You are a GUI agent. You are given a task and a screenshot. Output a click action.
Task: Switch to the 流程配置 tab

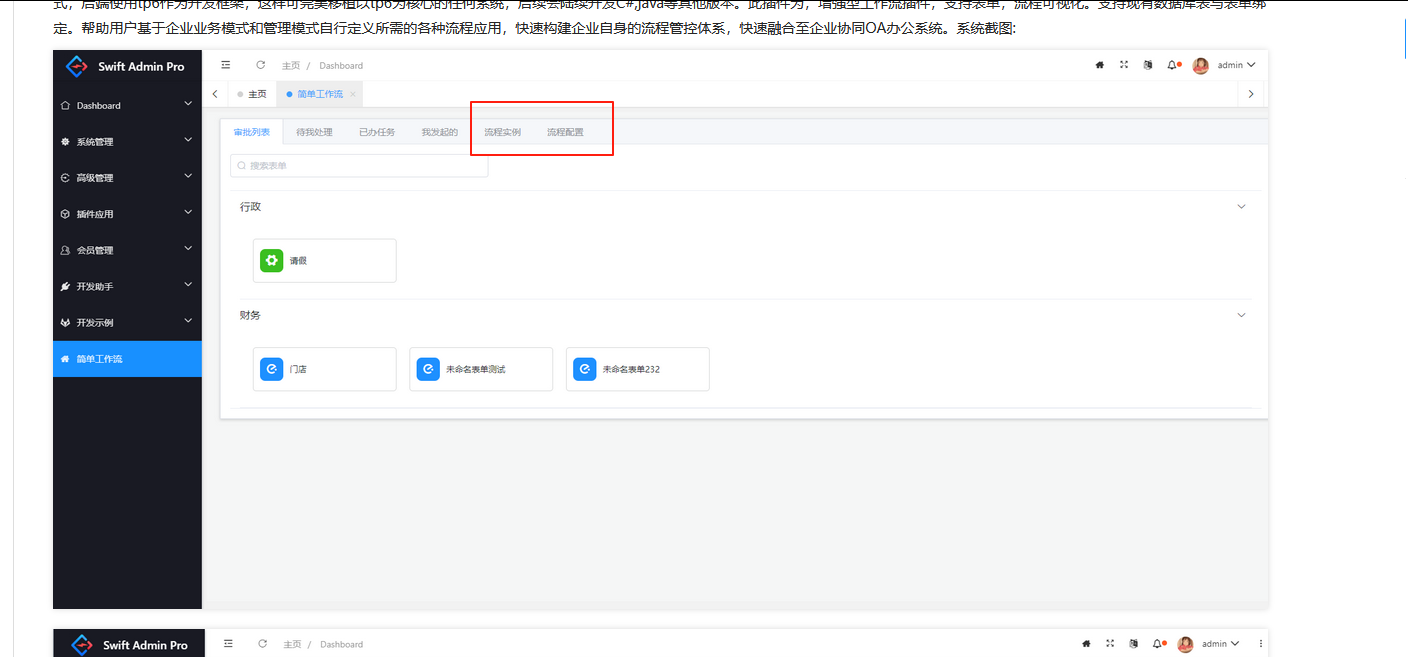click(565, 132)
